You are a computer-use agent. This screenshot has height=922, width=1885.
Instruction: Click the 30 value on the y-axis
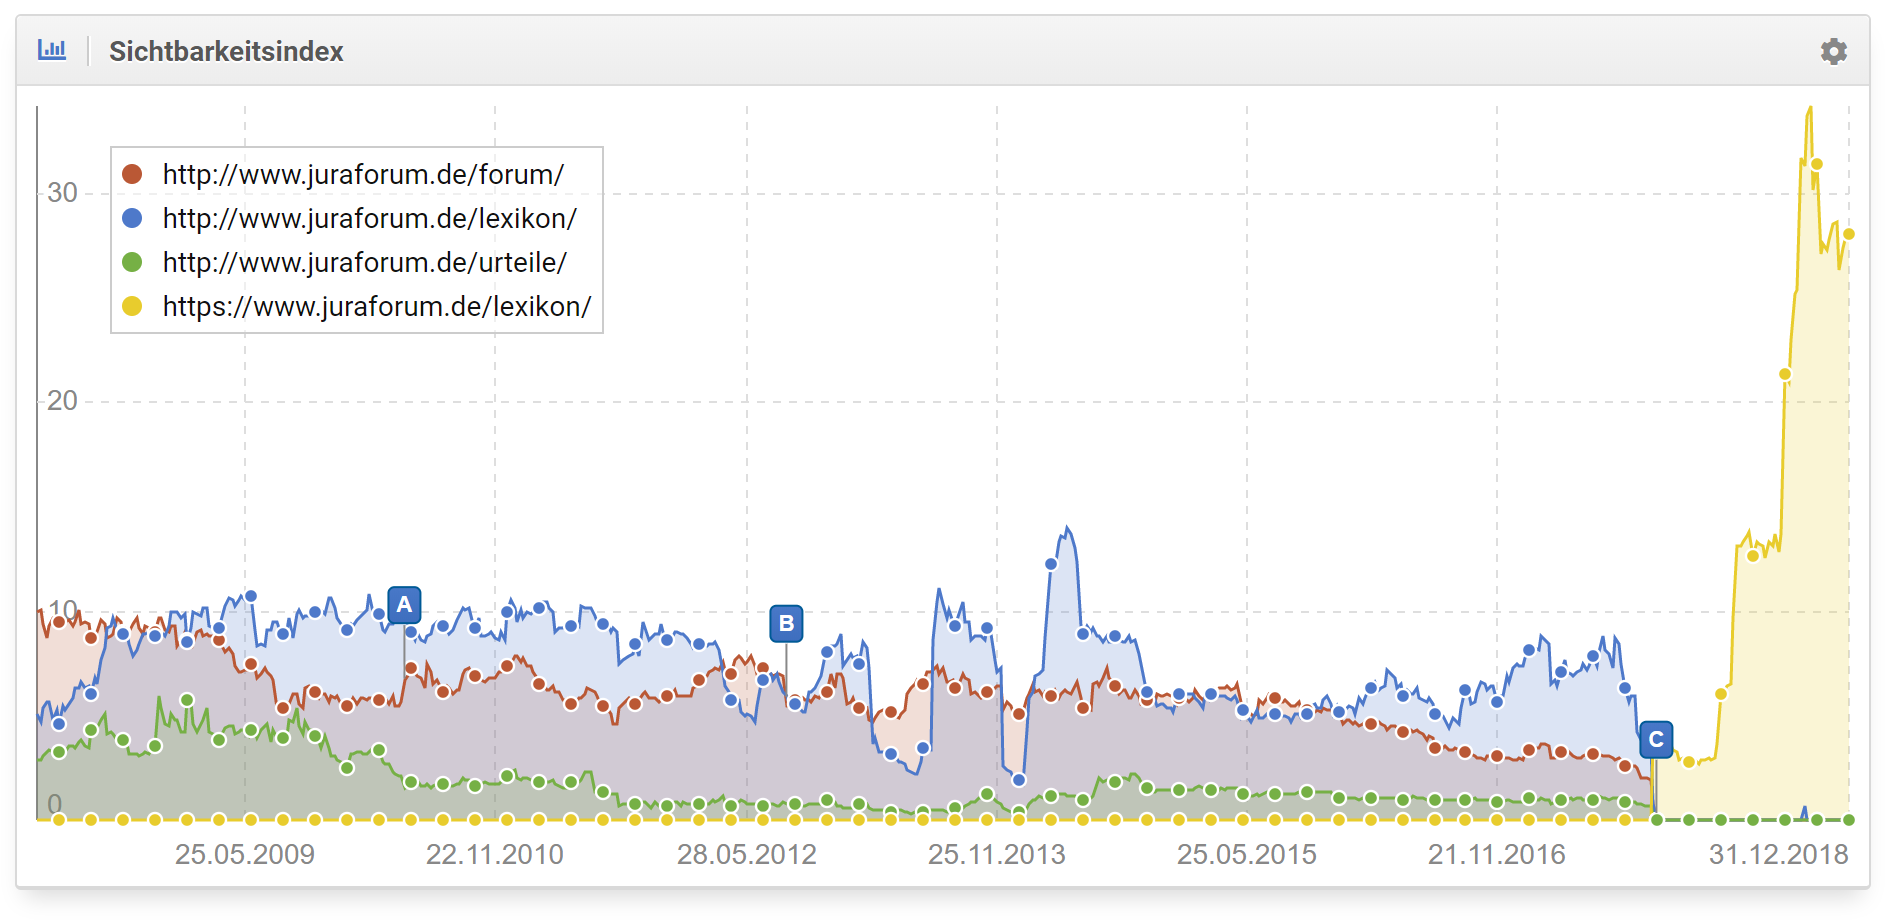(x=62, y=193)
